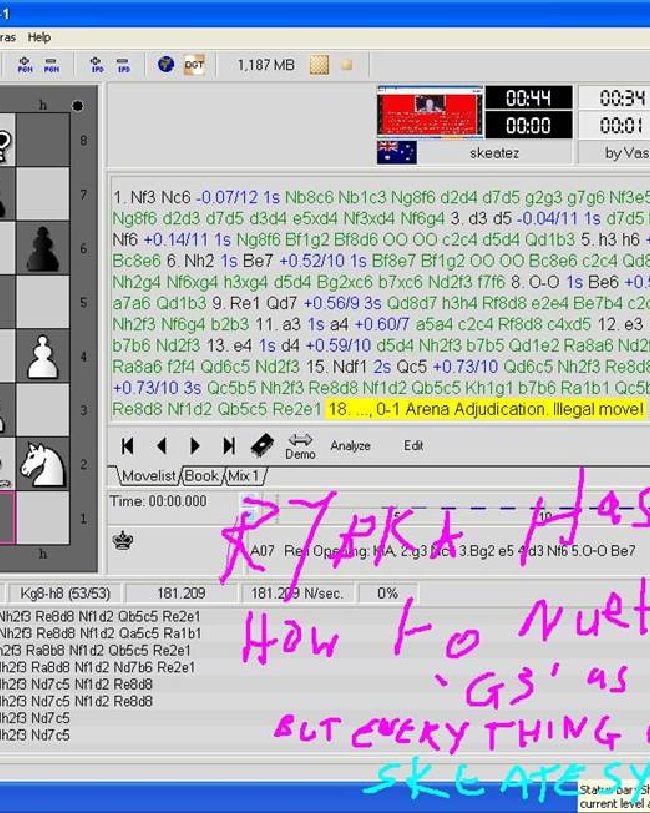The width and height of the screenshot is (650, 813).
Task: Click the add-to-PGN plus icon
Action: pyautogui.click(x=24, y=64)
